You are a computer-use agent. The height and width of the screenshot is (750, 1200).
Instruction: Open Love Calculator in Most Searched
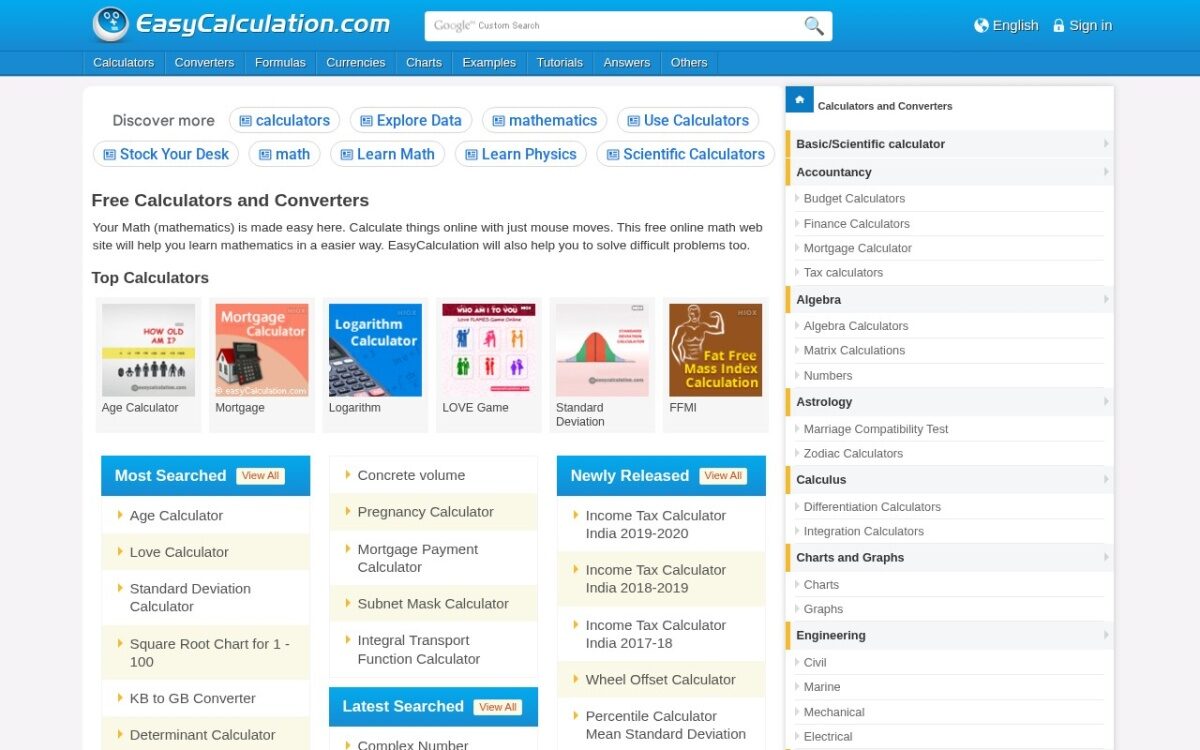tap(179, 552)
